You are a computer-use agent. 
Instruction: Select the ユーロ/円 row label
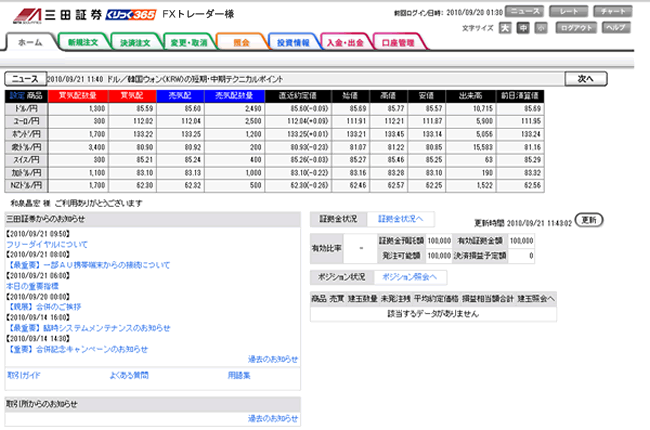coord(26,121)
